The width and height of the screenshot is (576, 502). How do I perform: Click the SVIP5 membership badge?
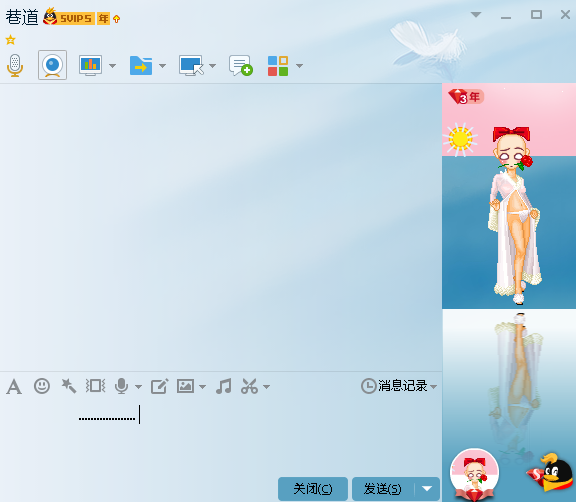tap(68, 17)
